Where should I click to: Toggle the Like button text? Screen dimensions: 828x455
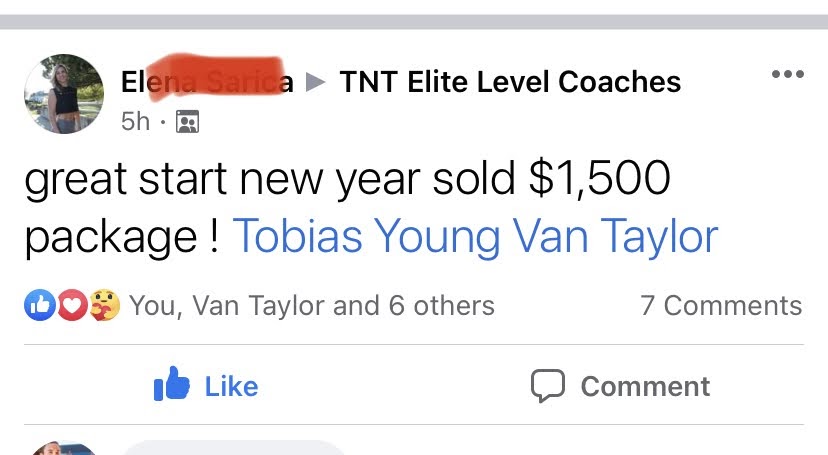231,386
